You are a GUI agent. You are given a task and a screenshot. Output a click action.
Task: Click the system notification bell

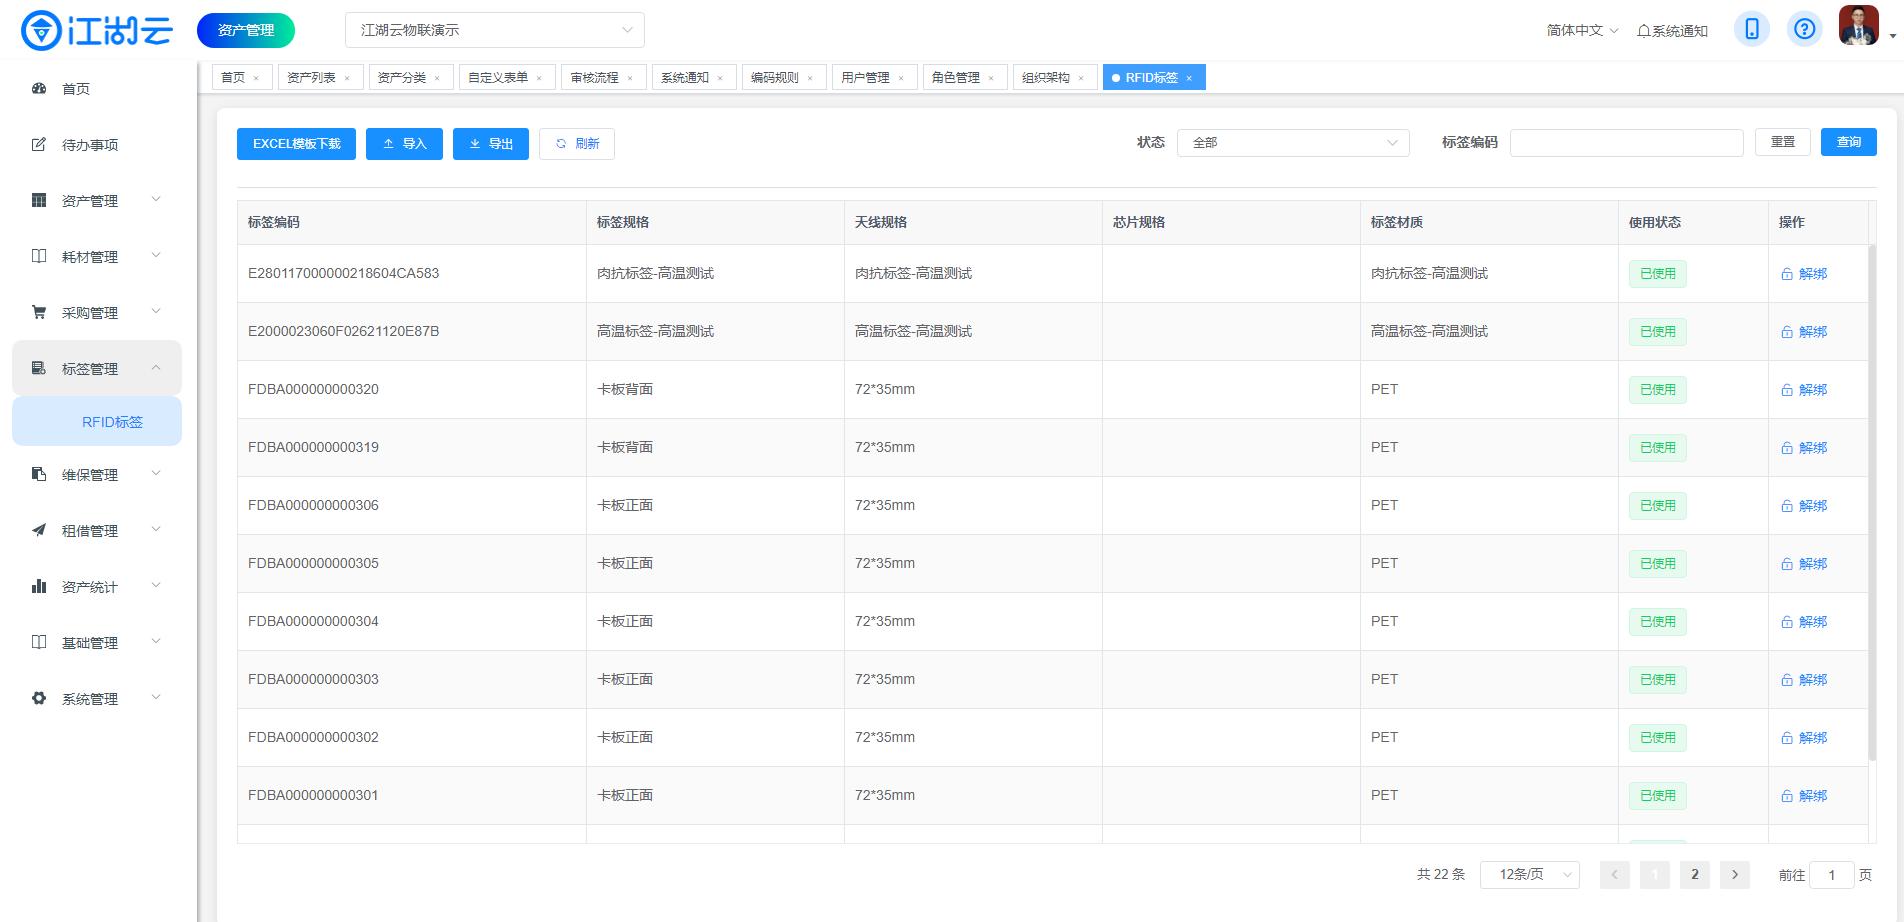[x=1672, y=31]
